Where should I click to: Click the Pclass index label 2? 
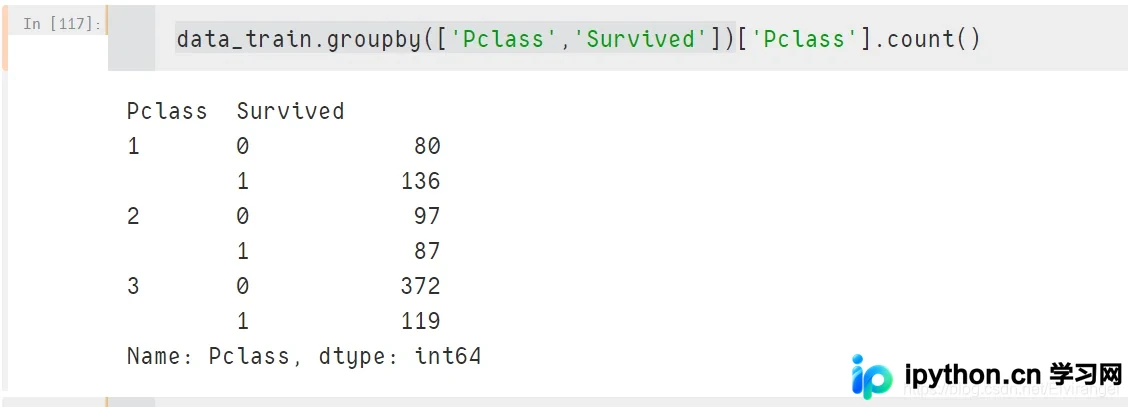[x=133, y=216]
